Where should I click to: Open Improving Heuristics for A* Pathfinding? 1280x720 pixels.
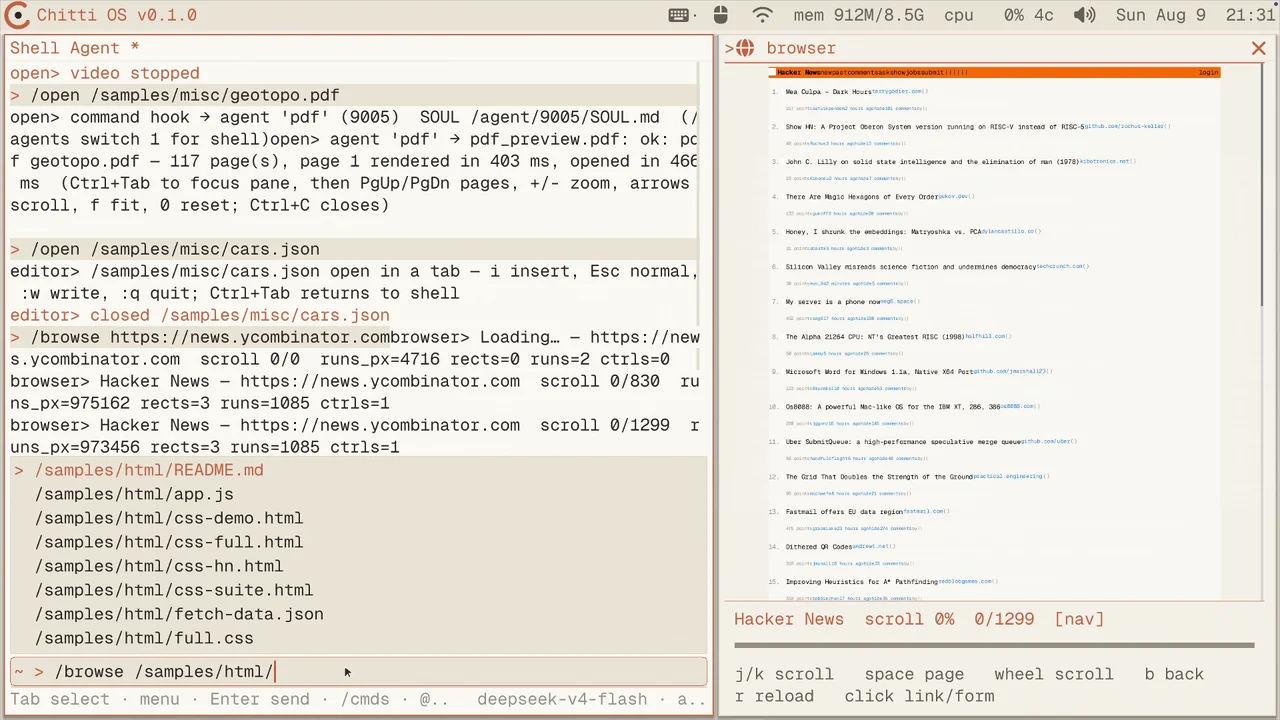[861, 582]
